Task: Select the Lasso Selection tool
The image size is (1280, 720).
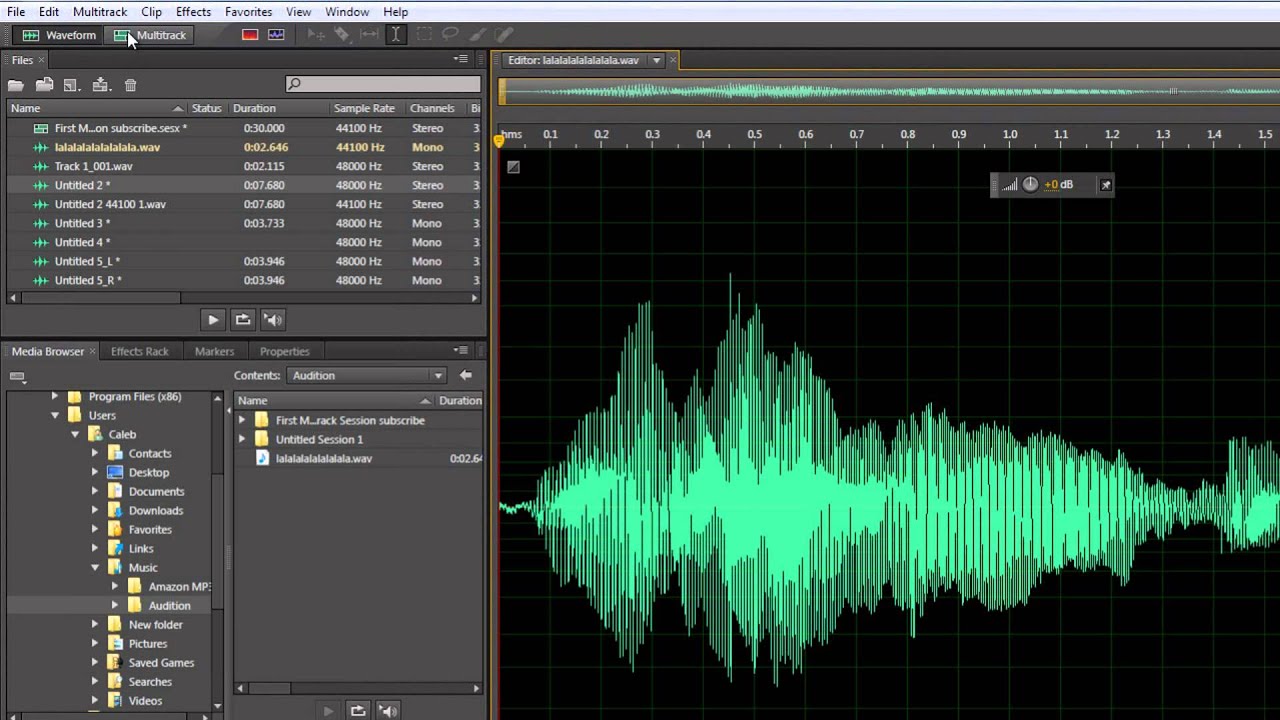Action: pyautogui.click(x=450, y=35)
